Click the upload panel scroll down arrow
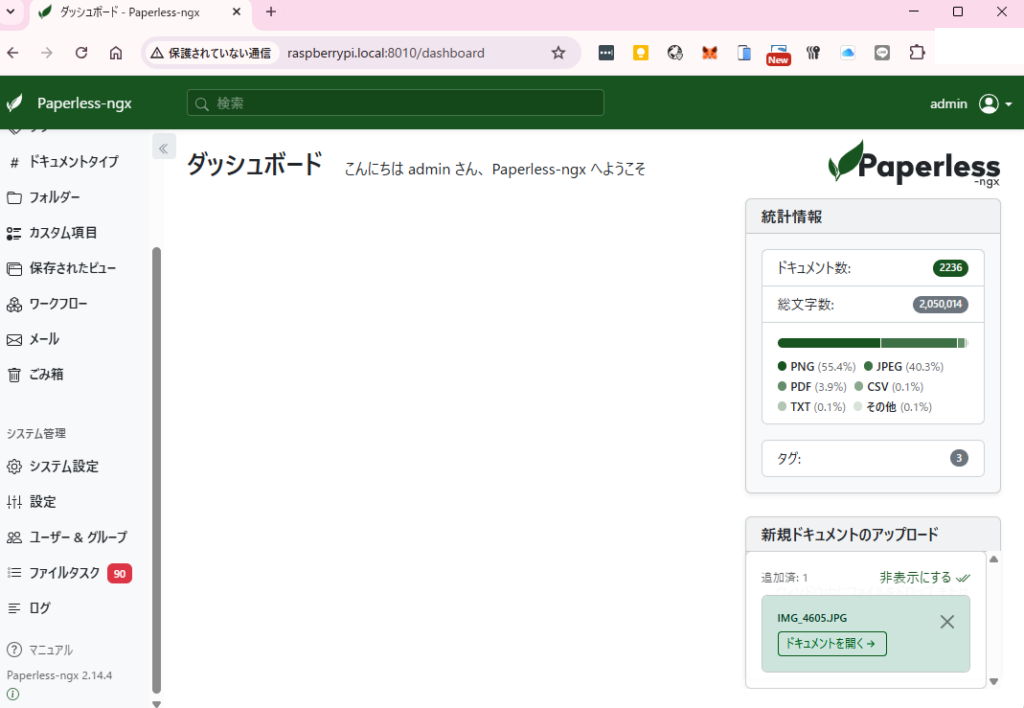Viewport: 1024px width, 708px height. (x=994, y=681)
